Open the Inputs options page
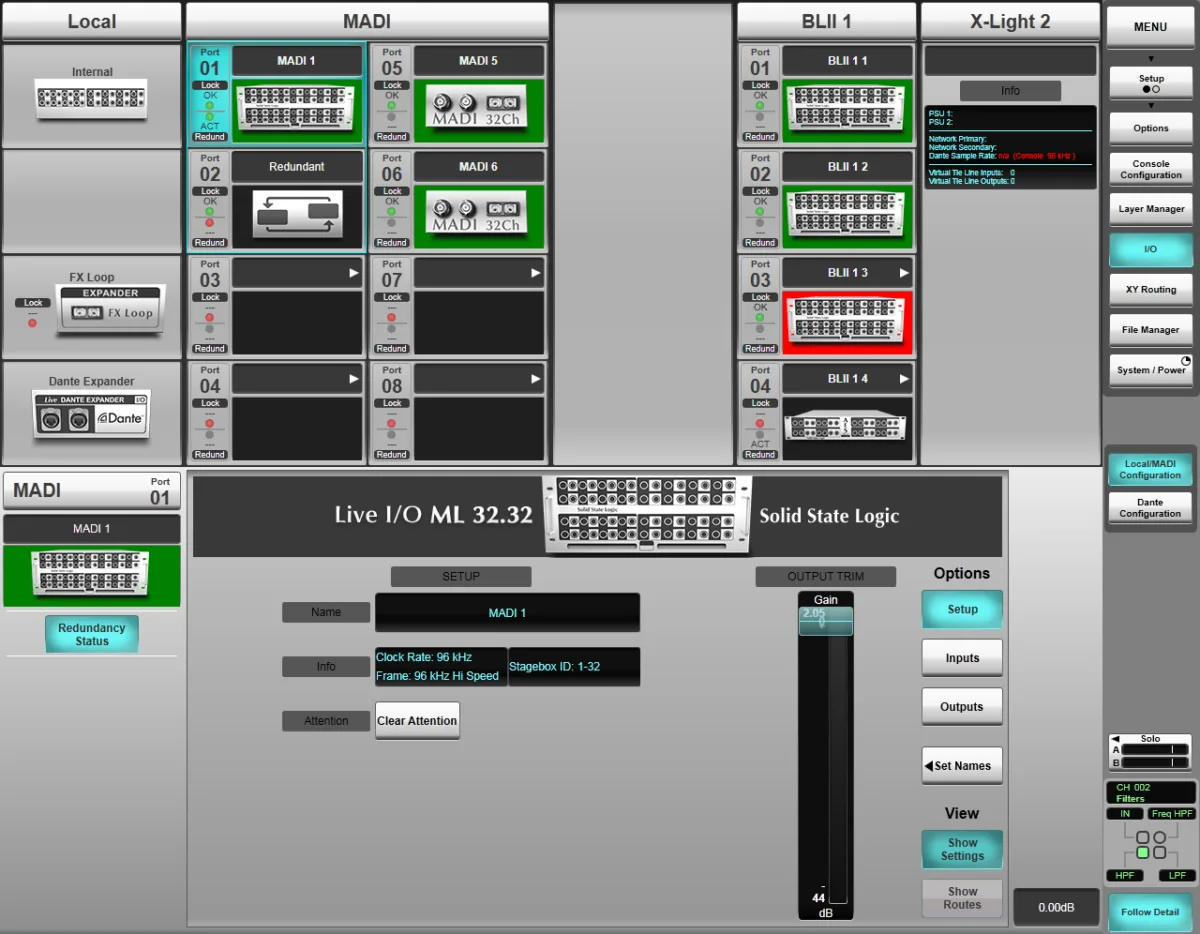 (x=962, y=658)
